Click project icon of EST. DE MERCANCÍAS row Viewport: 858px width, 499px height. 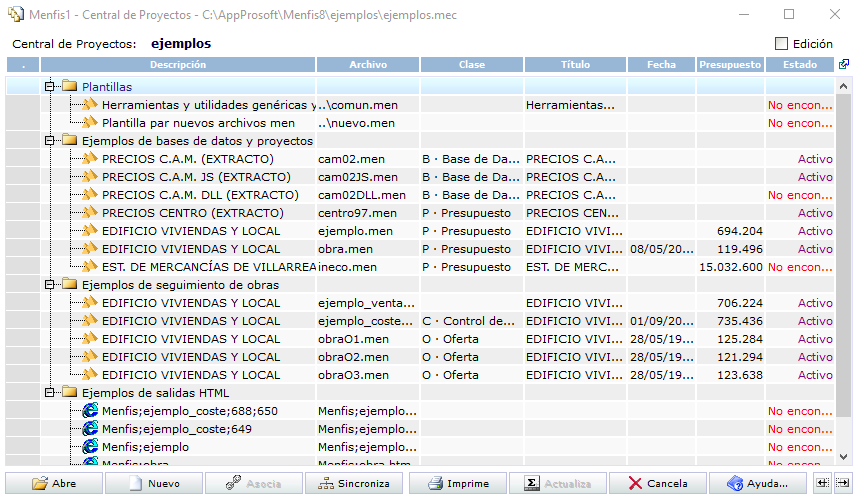pyautogui.click(x=90, y=266)
